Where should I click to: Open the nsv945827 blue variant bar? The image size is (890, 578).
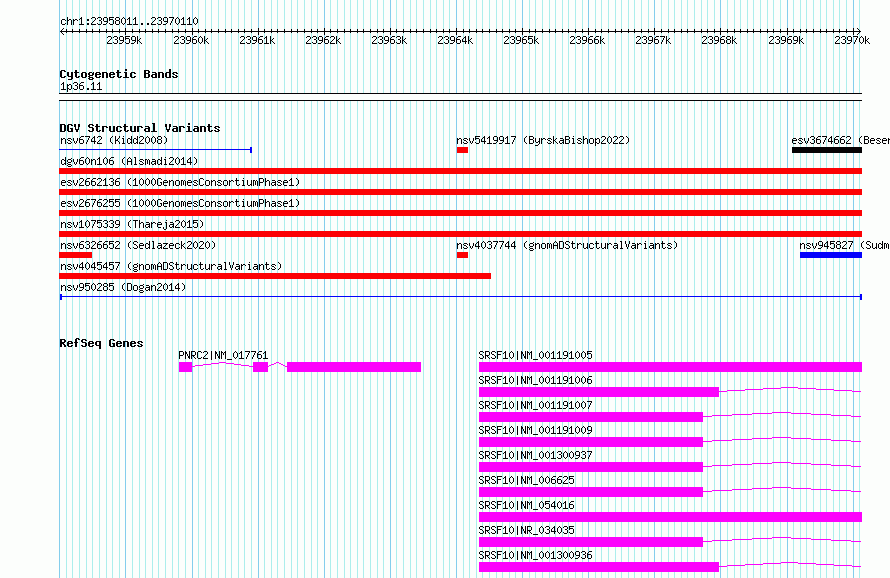point(830,255)
